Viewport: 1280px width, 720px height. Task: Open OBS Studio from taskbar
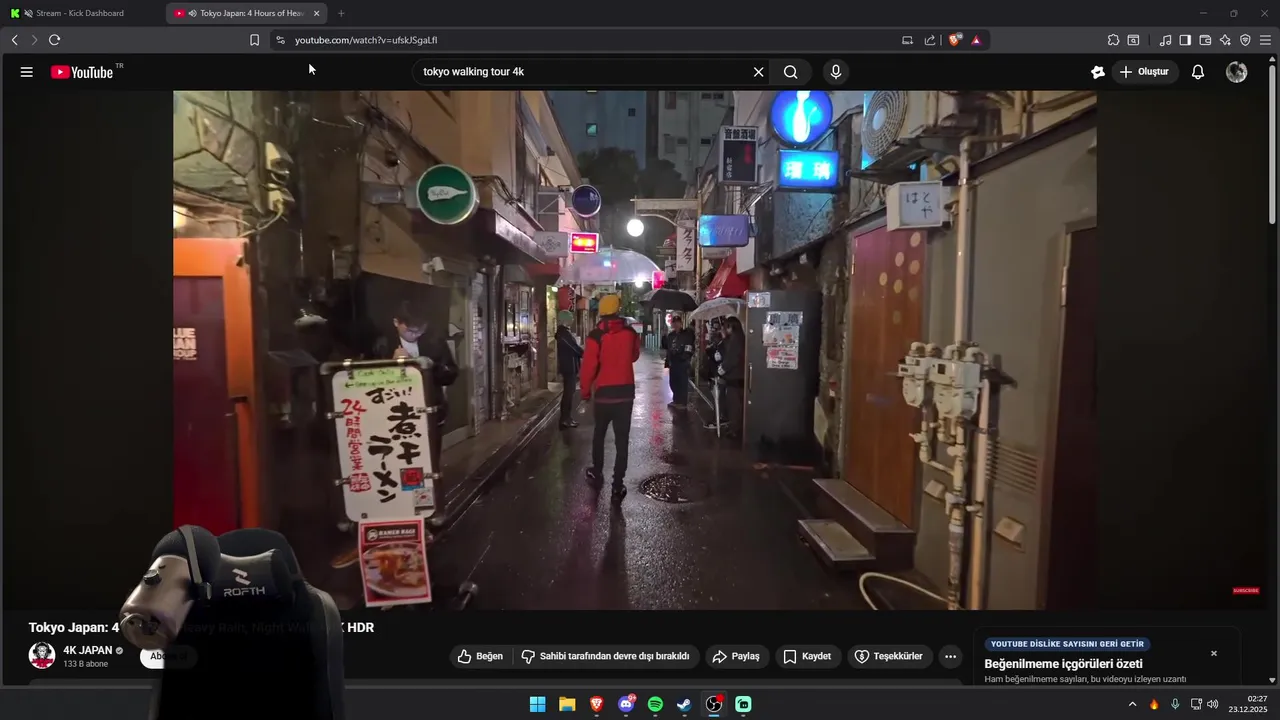click(x=714, y=704)
